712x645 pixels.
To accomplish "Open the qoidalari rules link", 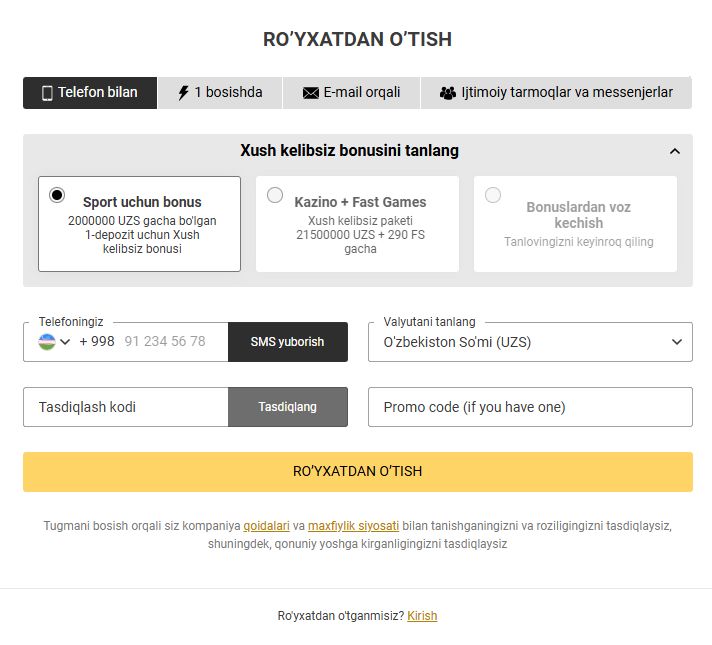I will coord(266,525).
